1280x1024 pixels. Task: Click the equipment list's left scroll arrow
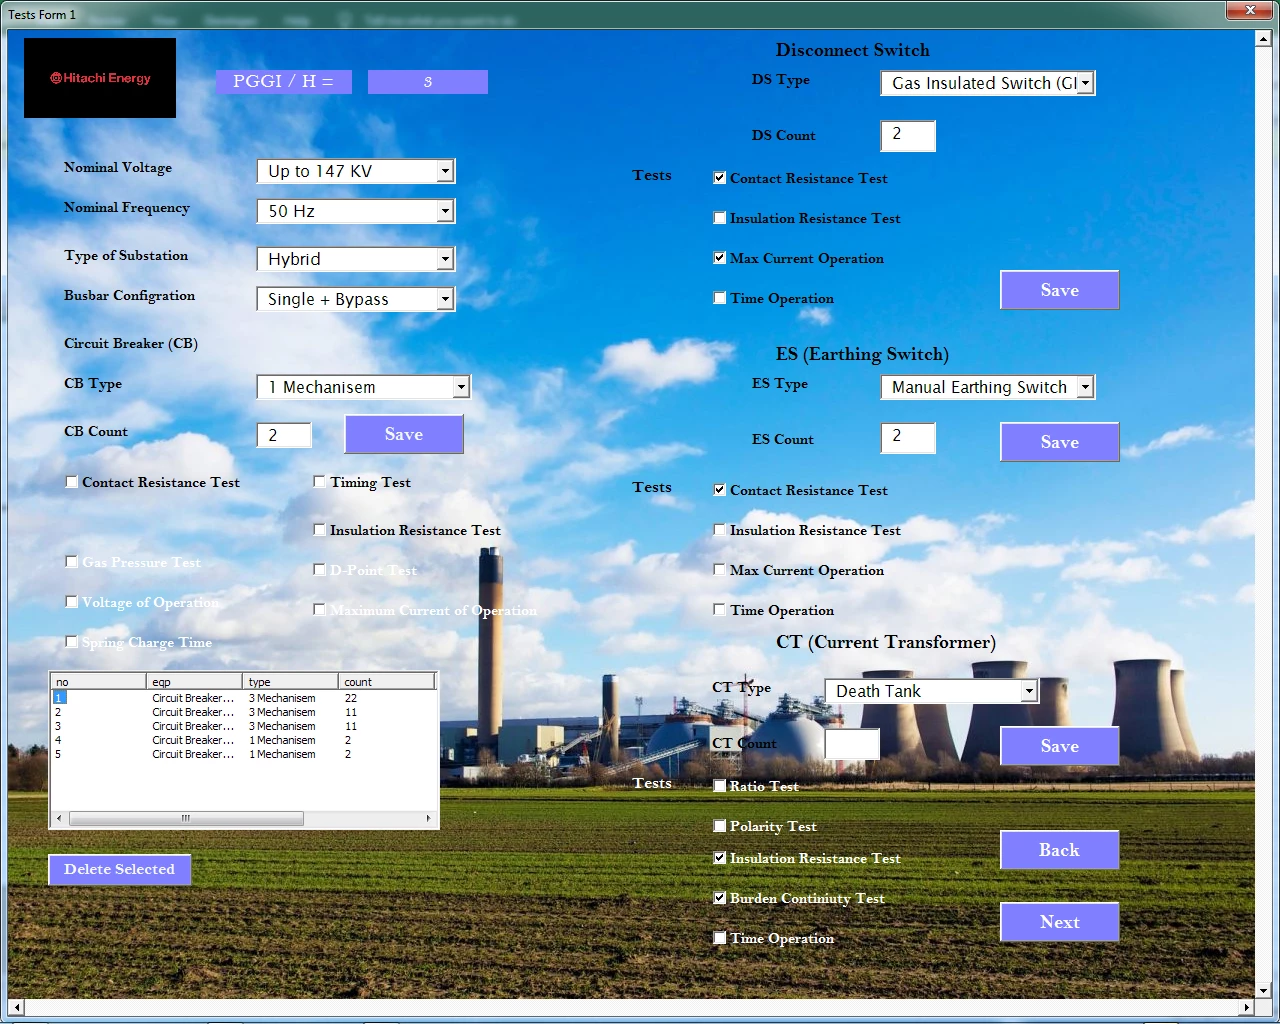coord(59,818)
